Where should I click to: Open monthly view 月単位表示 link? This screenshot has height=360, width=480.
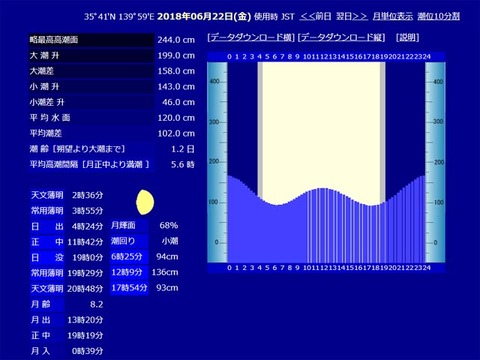coord(392,16)
